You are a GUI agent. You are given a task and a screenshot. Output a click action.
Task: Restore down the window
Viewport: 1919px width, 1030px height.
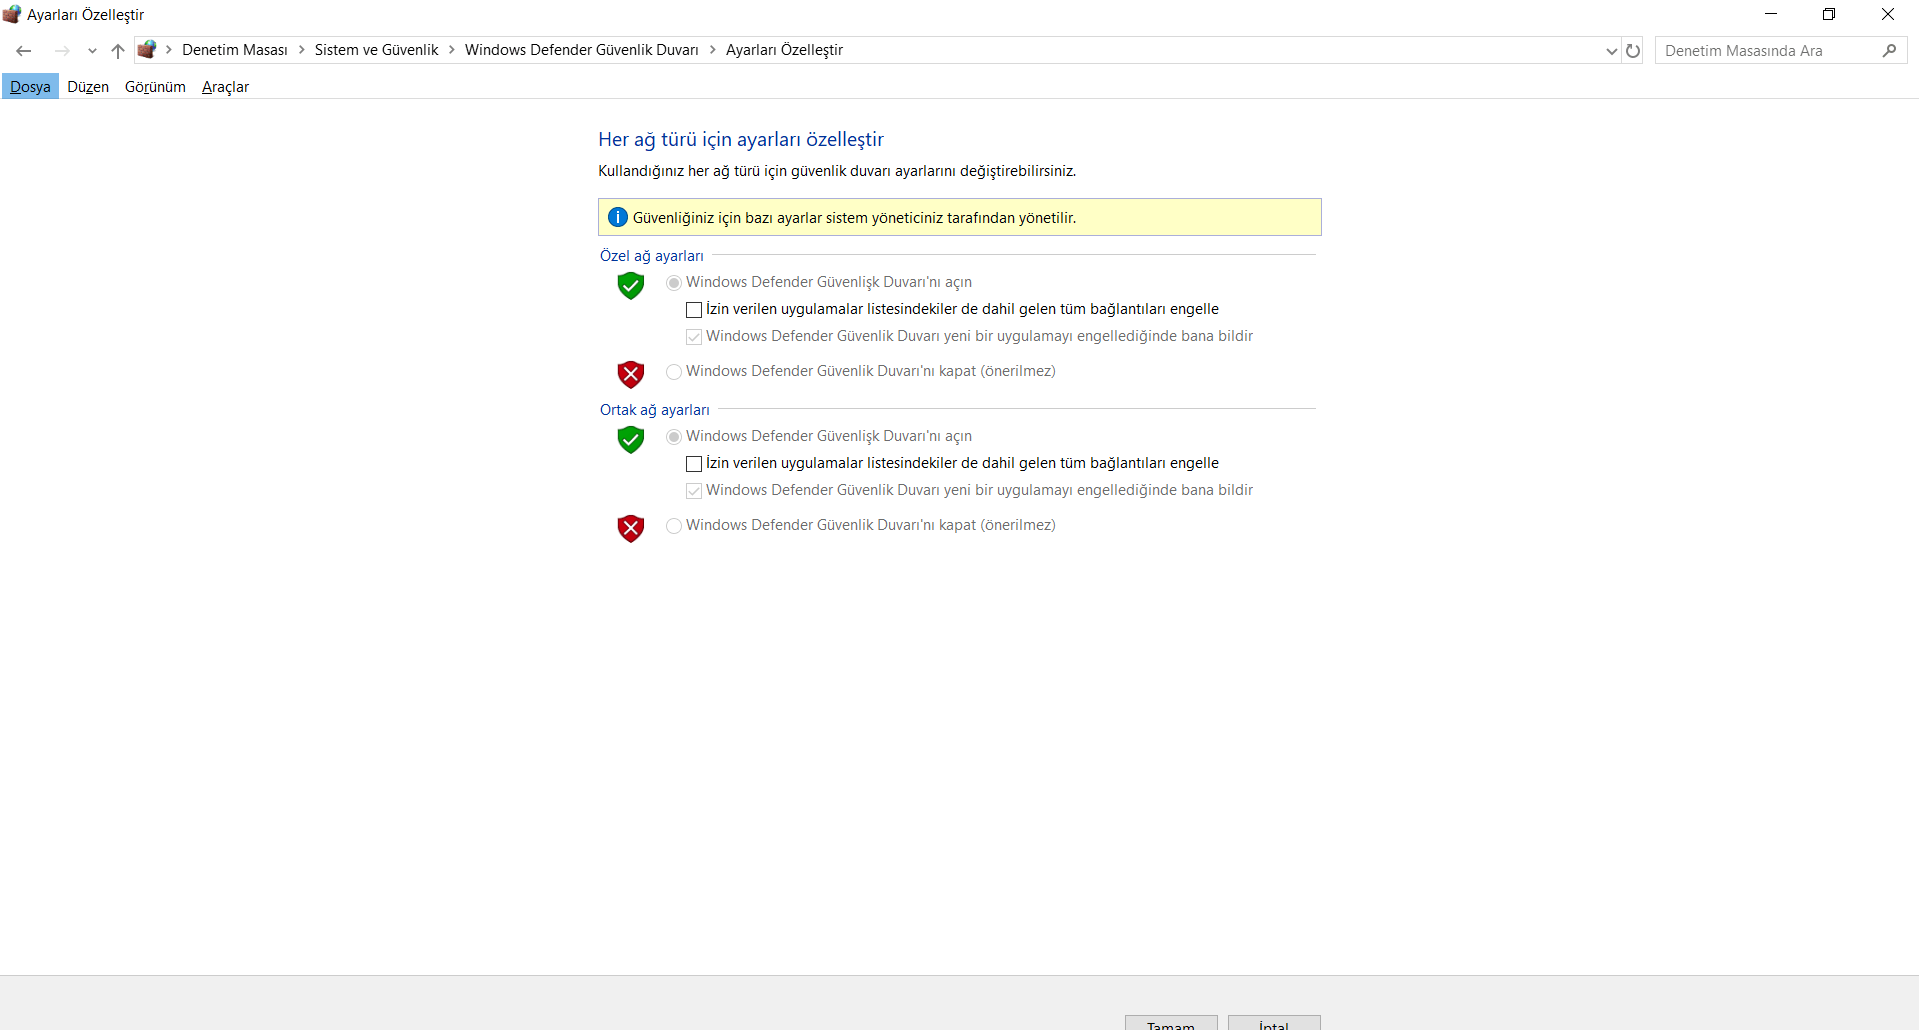pyautogui.click(x=1829, y=14)
